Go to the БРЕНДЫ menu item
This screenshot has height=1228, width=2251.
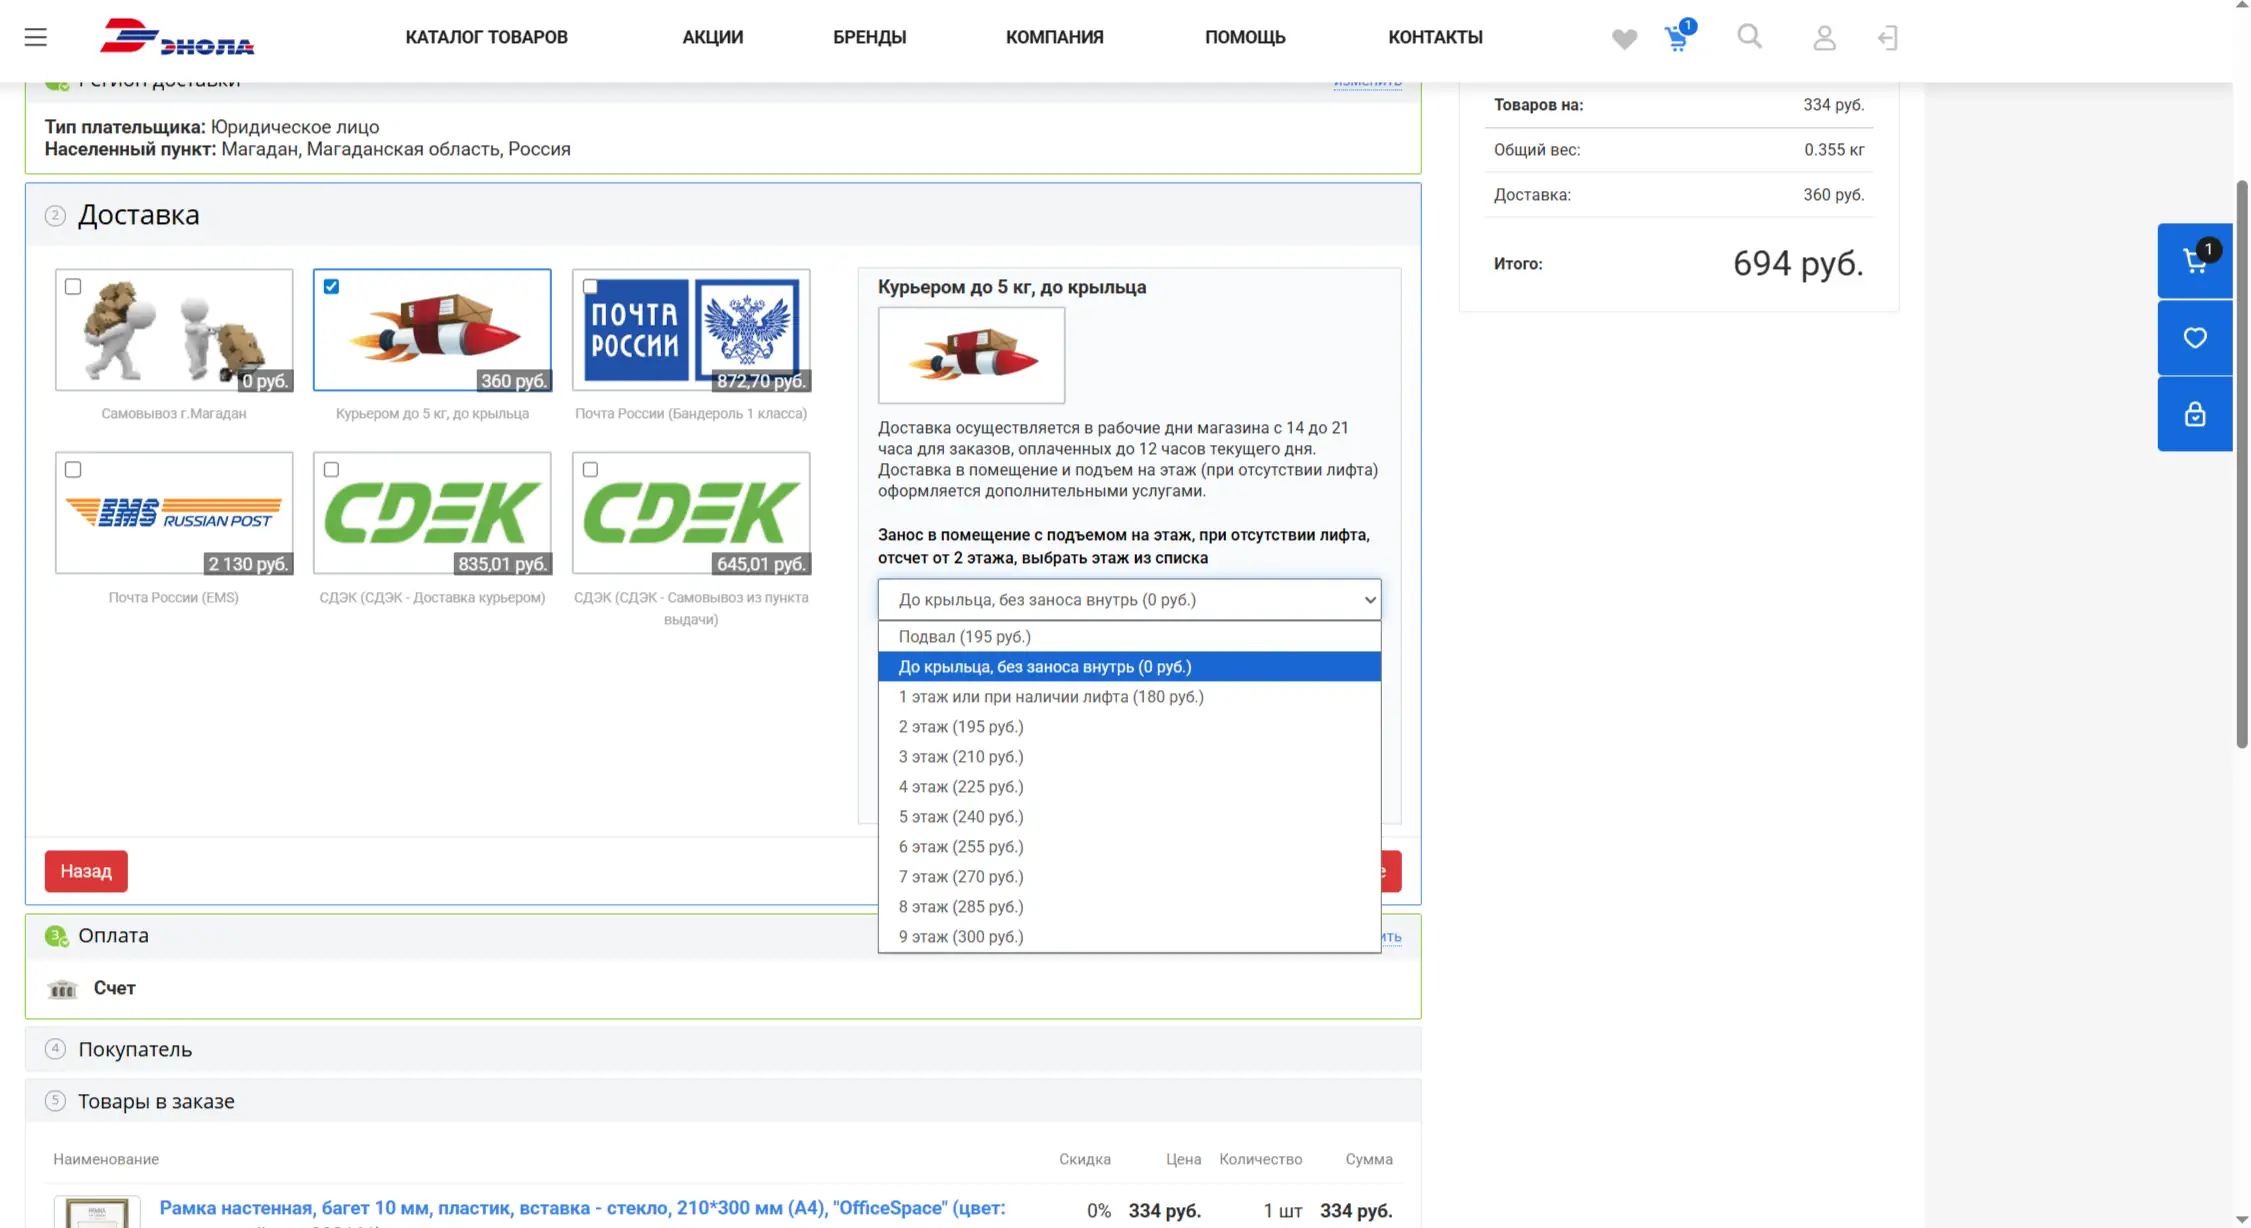[x=869, y=37]
